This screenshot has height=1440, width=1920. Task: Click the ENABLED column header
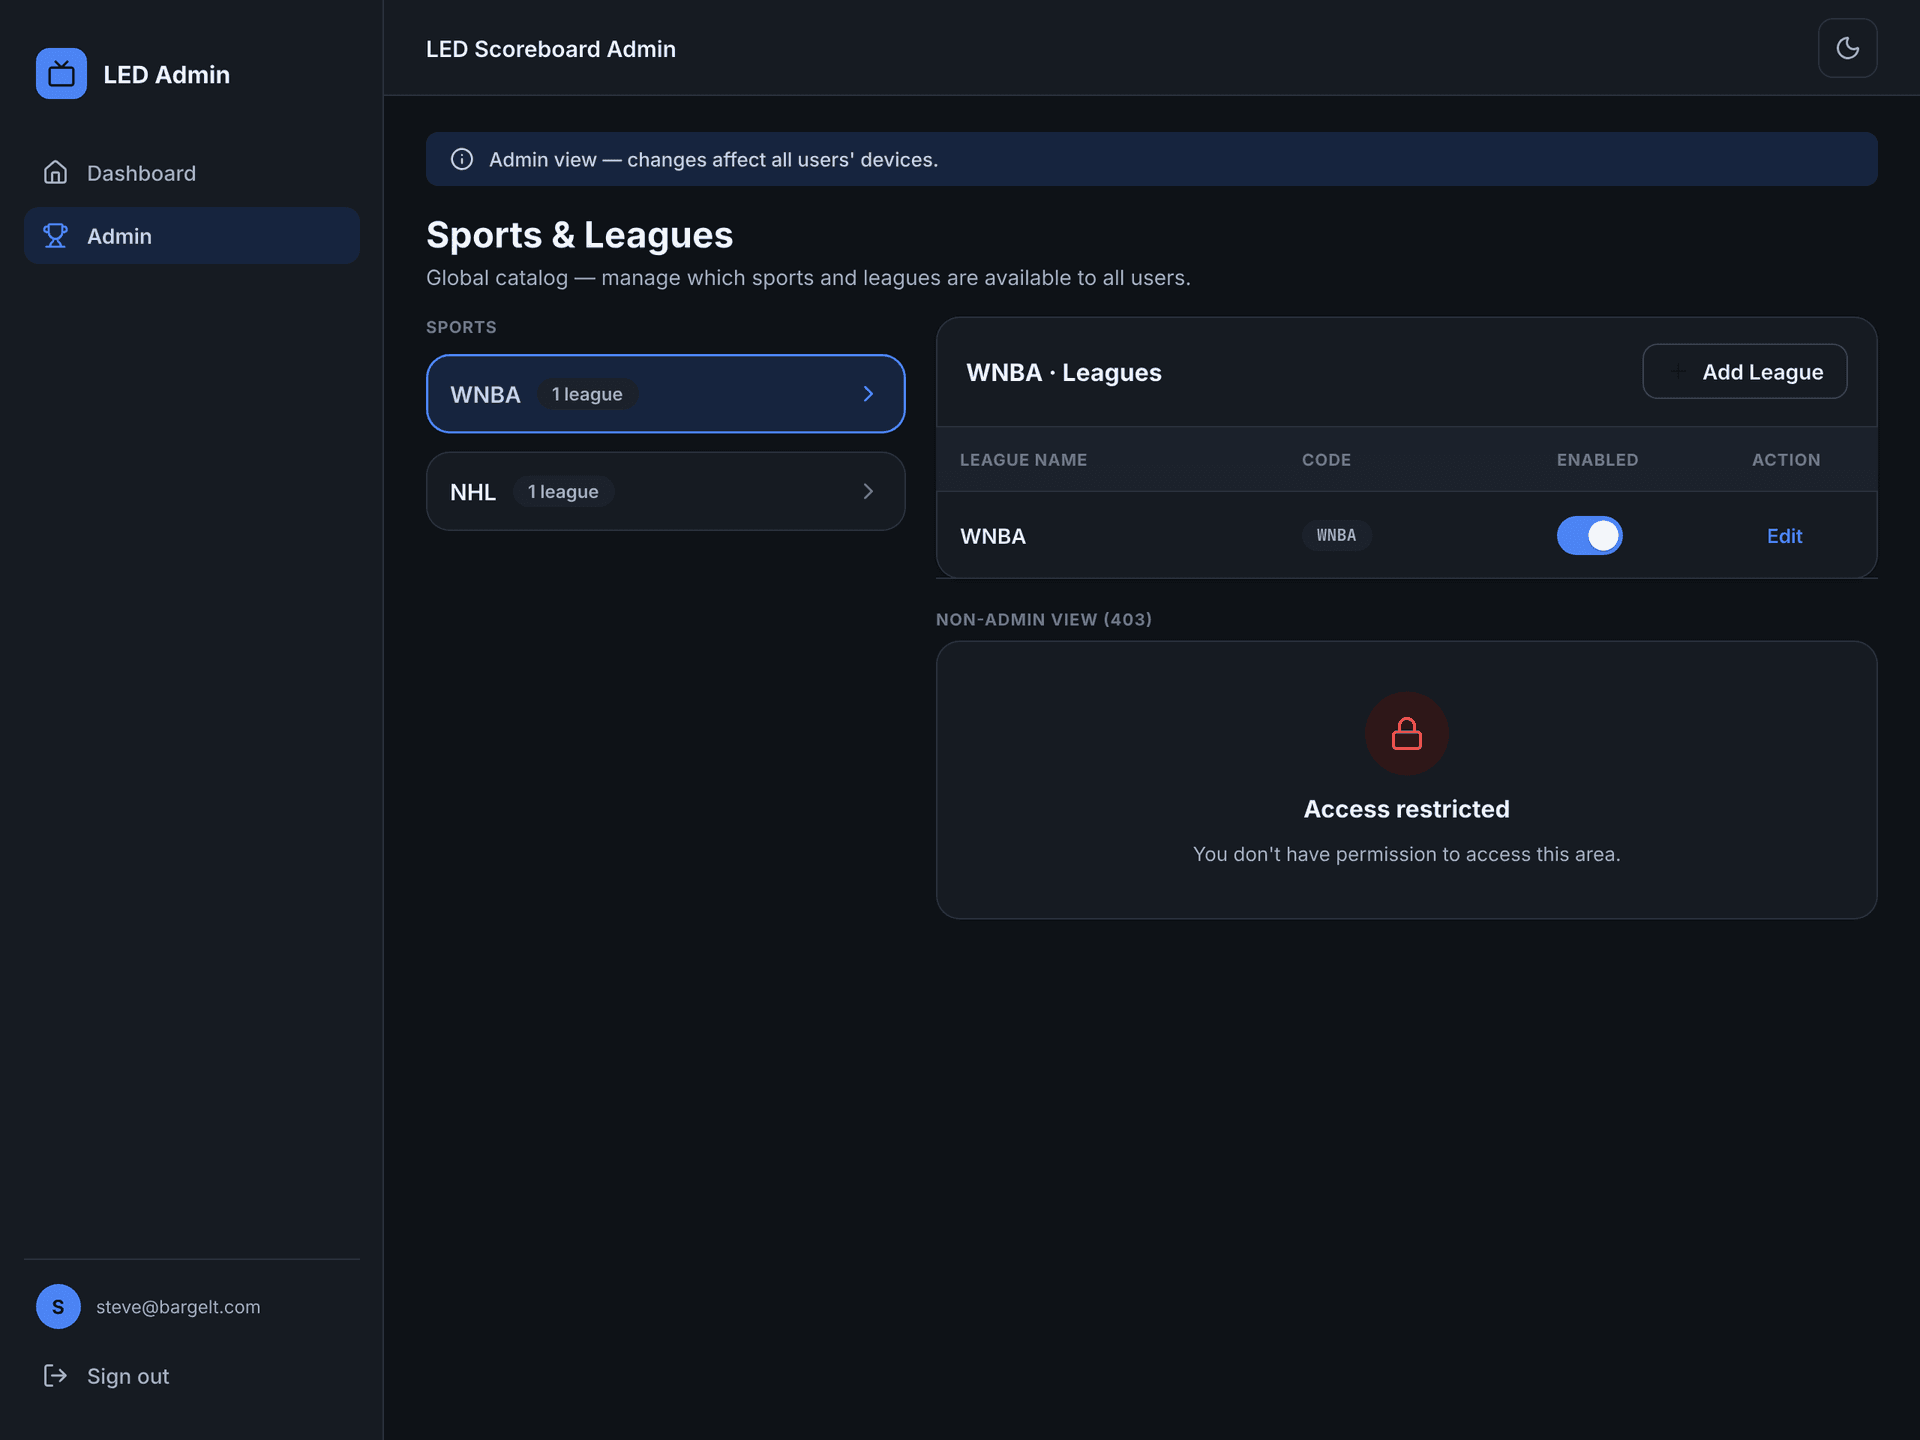pos(1597,460)
